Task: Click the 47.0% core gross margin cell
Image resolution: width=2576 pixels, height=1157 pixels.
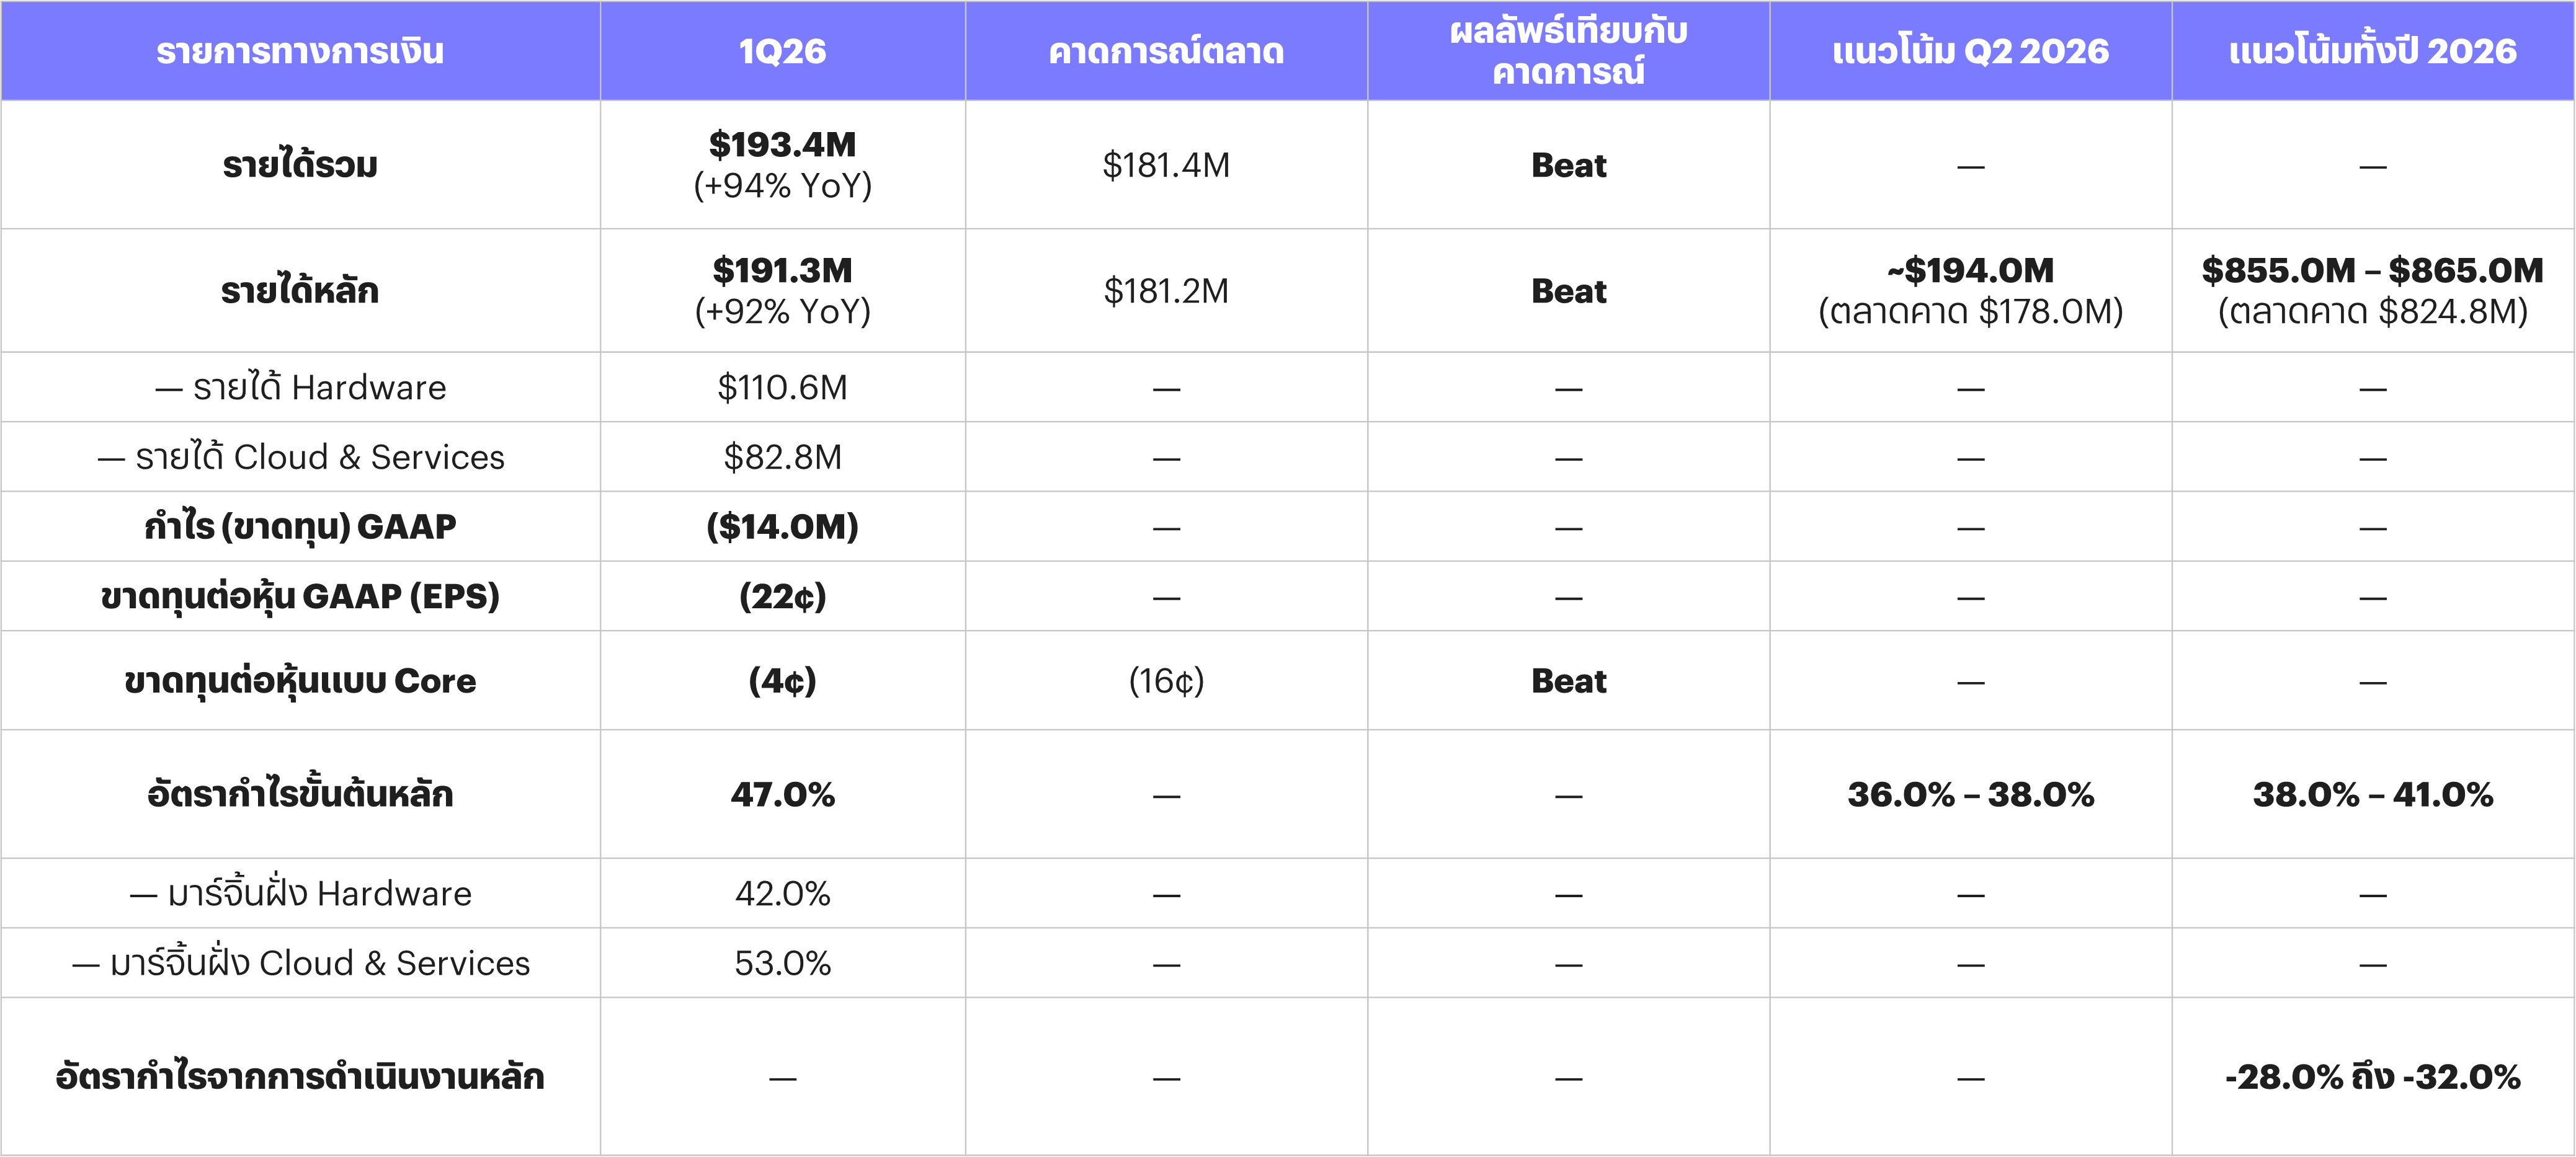Action: [x=782, y=794]
